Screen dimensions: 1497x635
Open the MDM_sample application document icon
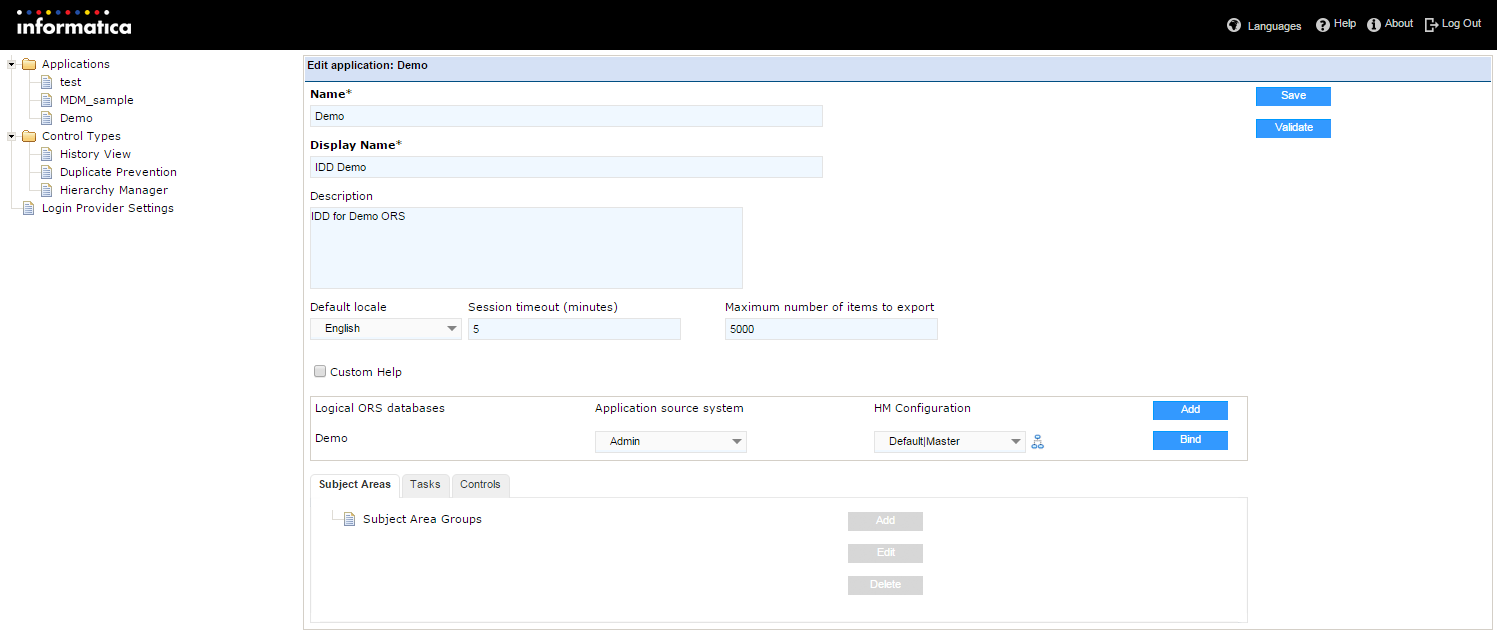click(46, 100)
